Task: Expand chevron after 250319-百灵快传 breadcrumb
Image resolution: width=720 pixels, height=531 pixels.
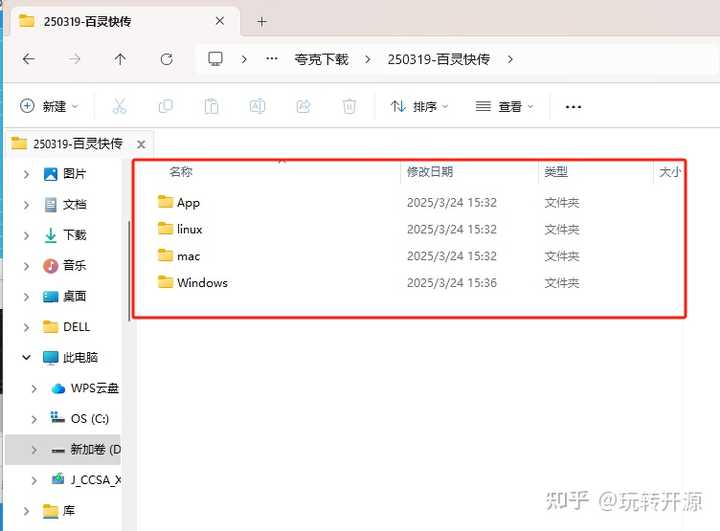Action: tap(510, 59)
